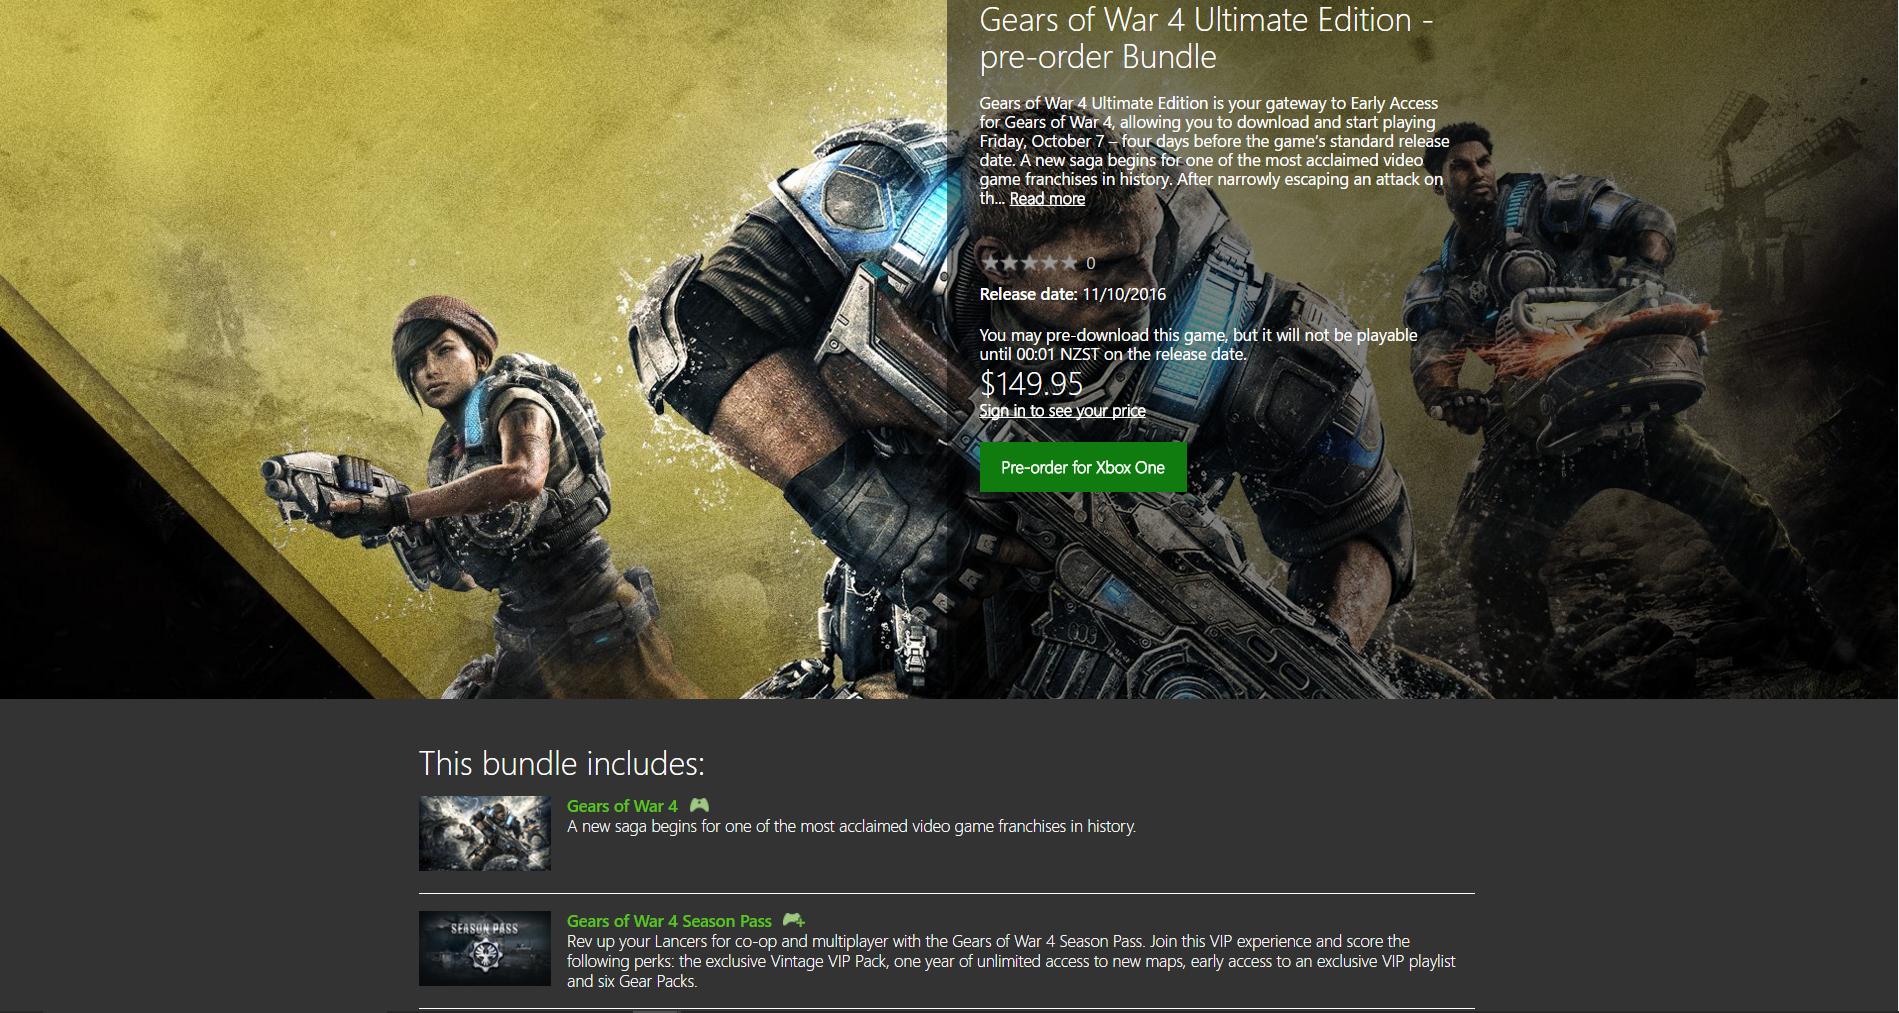The height and width of the screenshot is (1013, 1899).
Task: Click the Release date 11/10/2016 text
Action: (1073, 294)
